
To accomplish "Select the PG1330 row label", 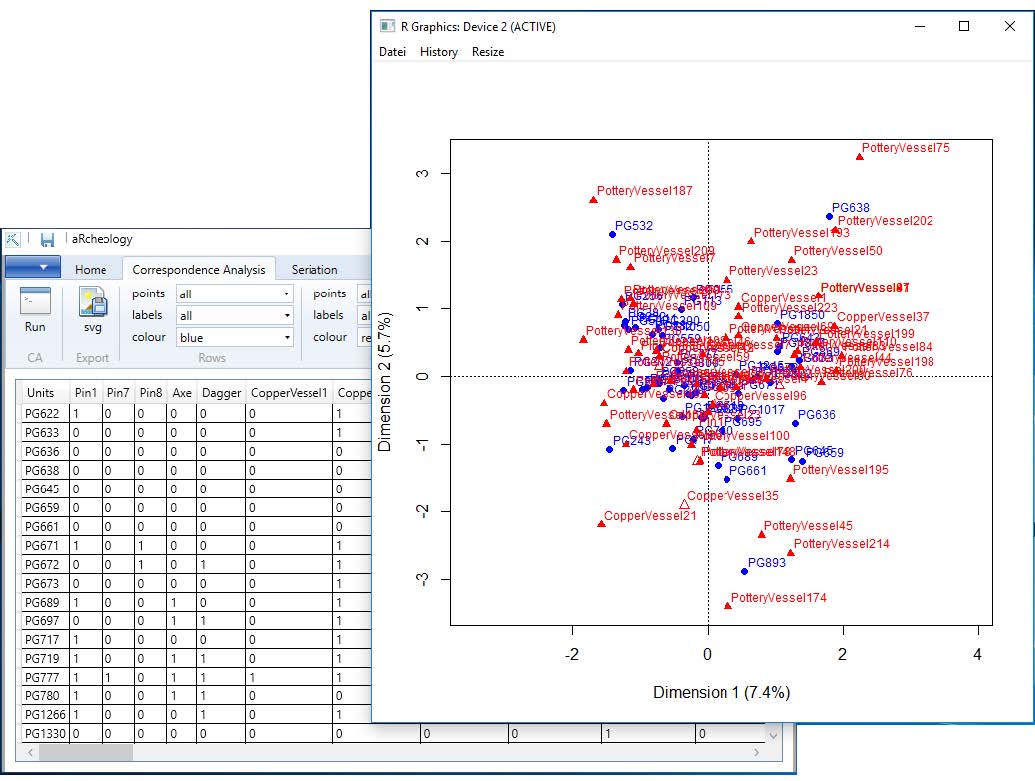I will tap(45, 733).
